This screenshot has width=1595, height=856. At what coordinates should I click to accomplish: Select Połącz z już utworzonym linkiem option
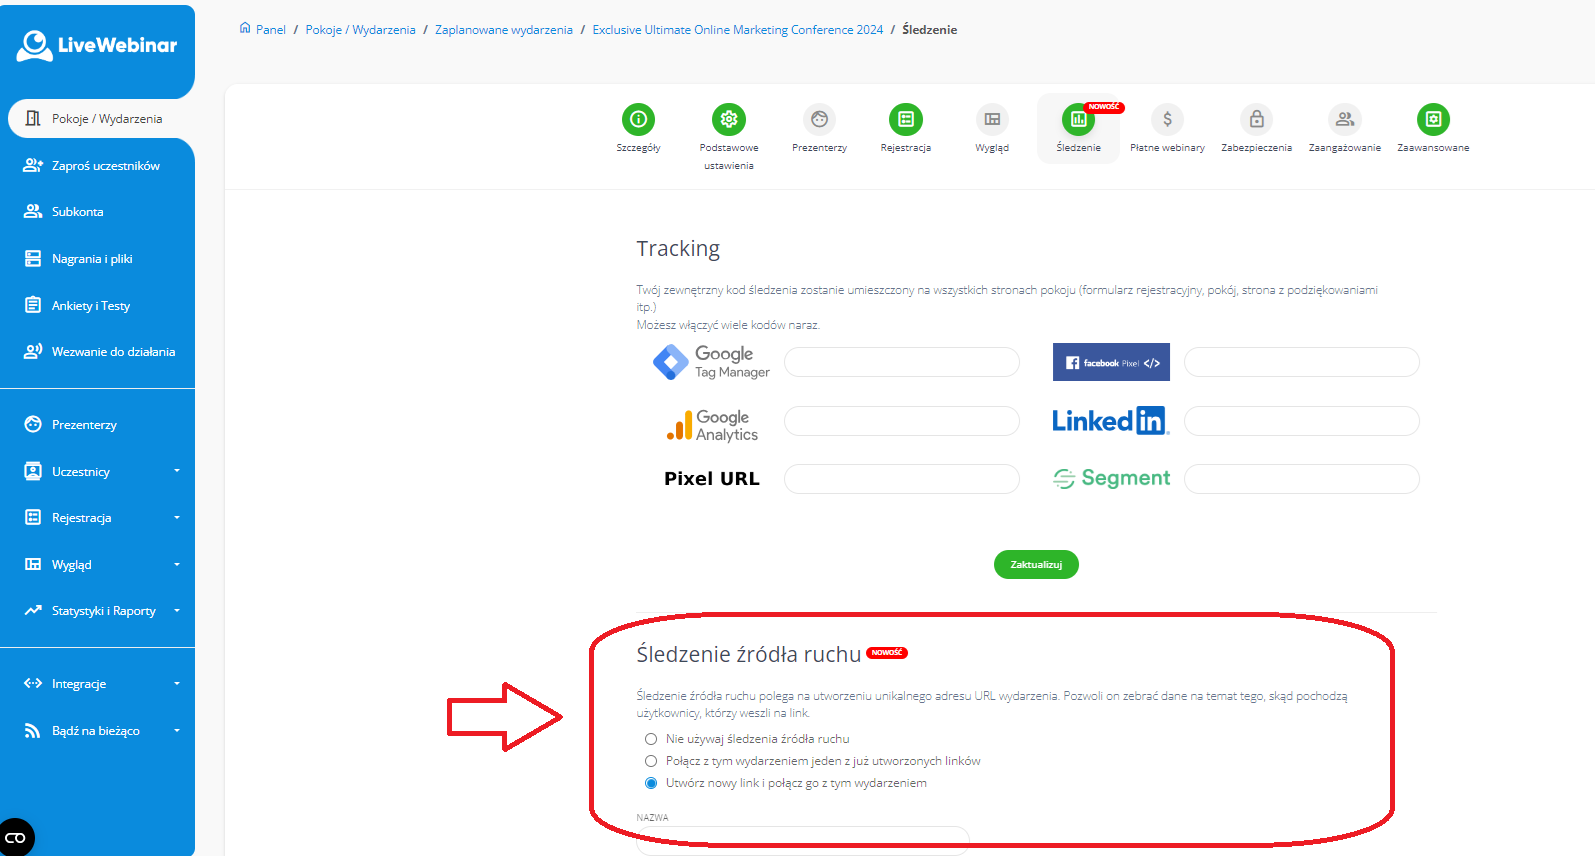coord(651,761)
